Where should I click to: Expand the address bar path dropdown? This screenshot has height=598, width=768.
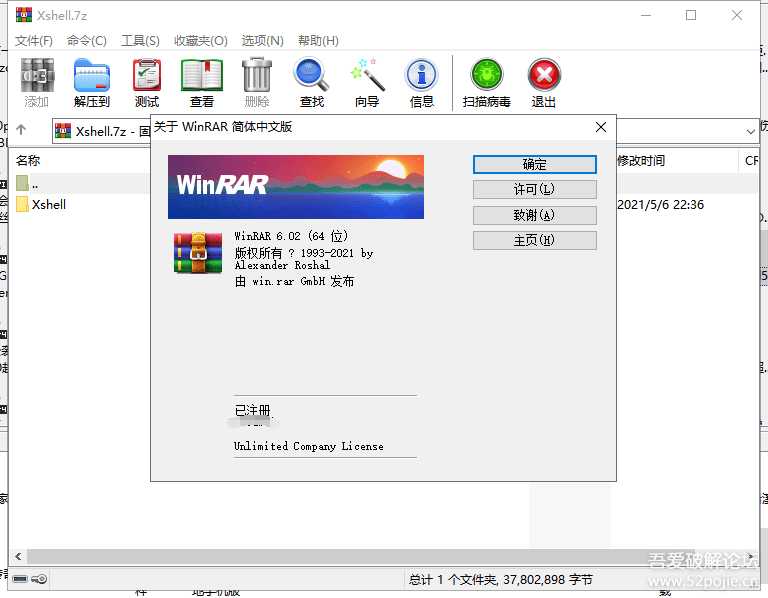(x=751, y=131)
